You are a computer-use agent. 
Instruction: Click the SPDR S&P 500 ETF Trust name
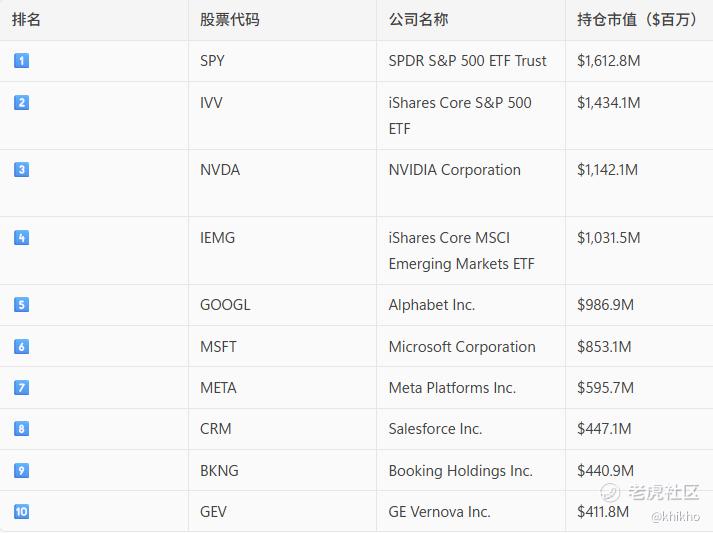pos(467,61)
